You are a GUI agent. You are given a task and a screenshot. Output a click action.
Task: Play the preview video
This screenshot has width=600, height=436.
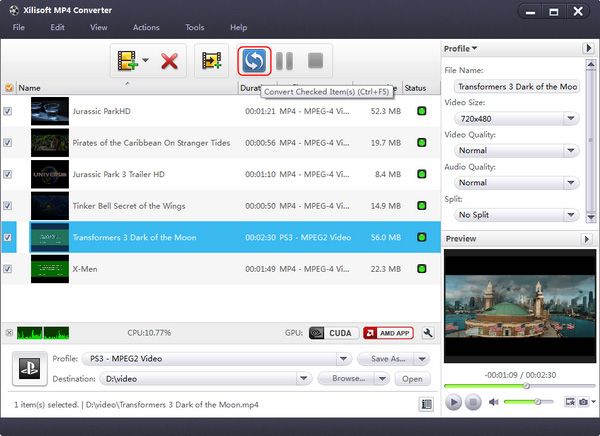(x=453, y=402)
